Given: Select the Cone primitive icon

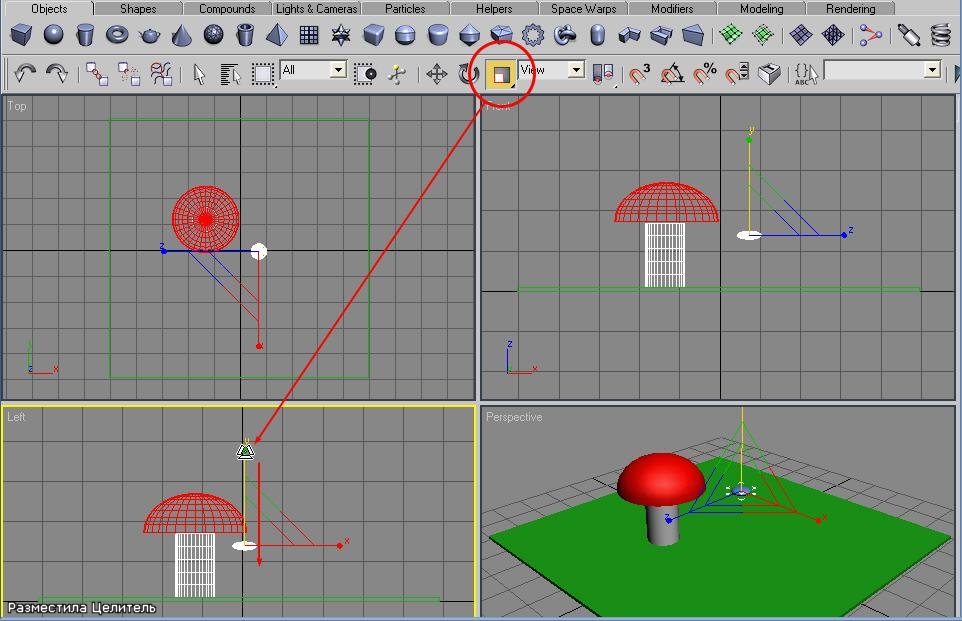Looking at the screenshot, I should click(x=181, y=35).
